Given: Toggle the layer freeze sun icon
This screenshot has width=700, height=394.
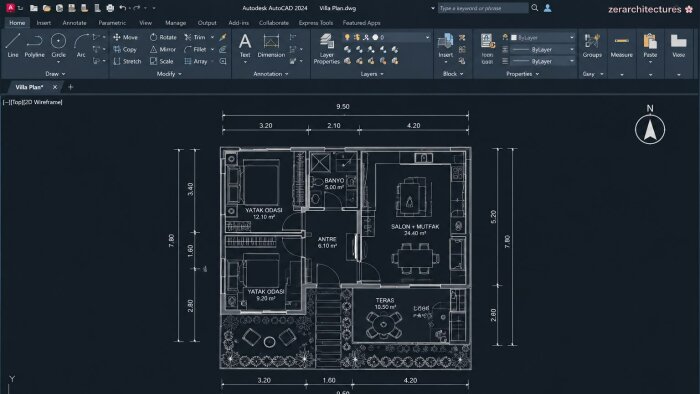Looking at the screenshot, I should [356, 37].
